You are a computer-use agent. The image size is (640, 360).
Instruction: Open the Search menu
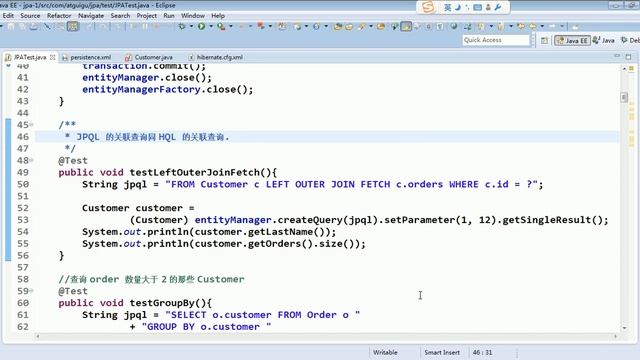click(120, 16)
